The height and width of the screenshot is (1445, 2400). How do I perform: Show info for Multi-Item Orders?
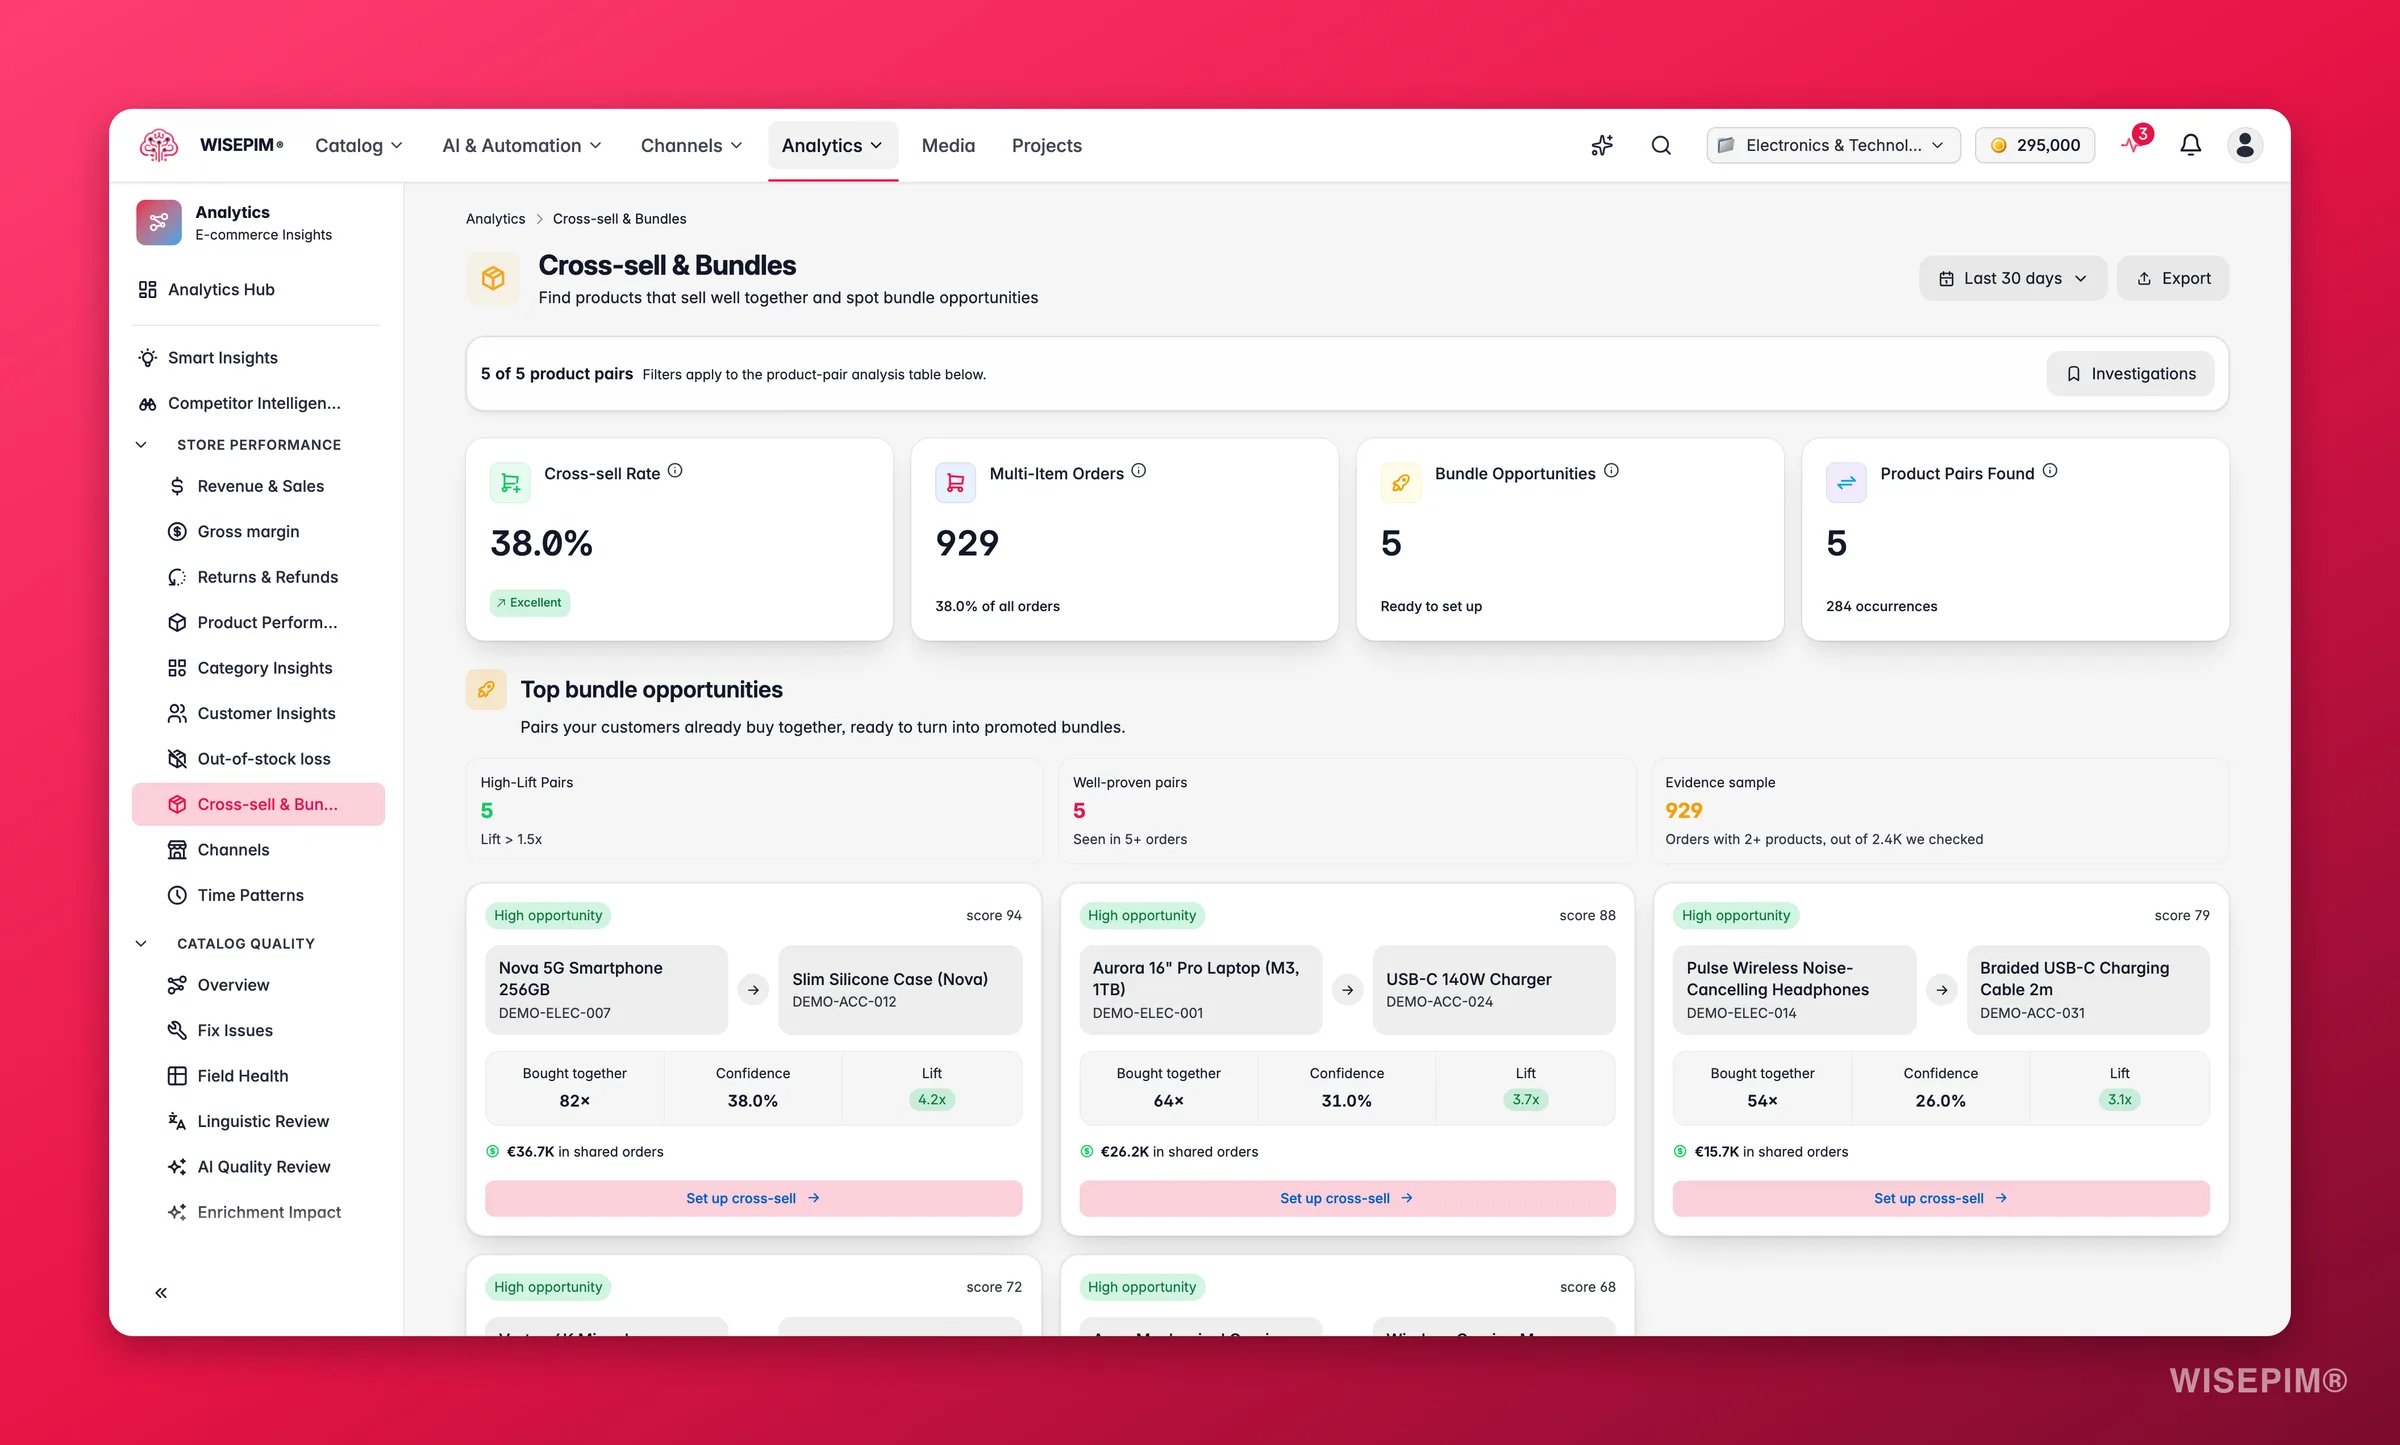click(x=1138, y=471)
